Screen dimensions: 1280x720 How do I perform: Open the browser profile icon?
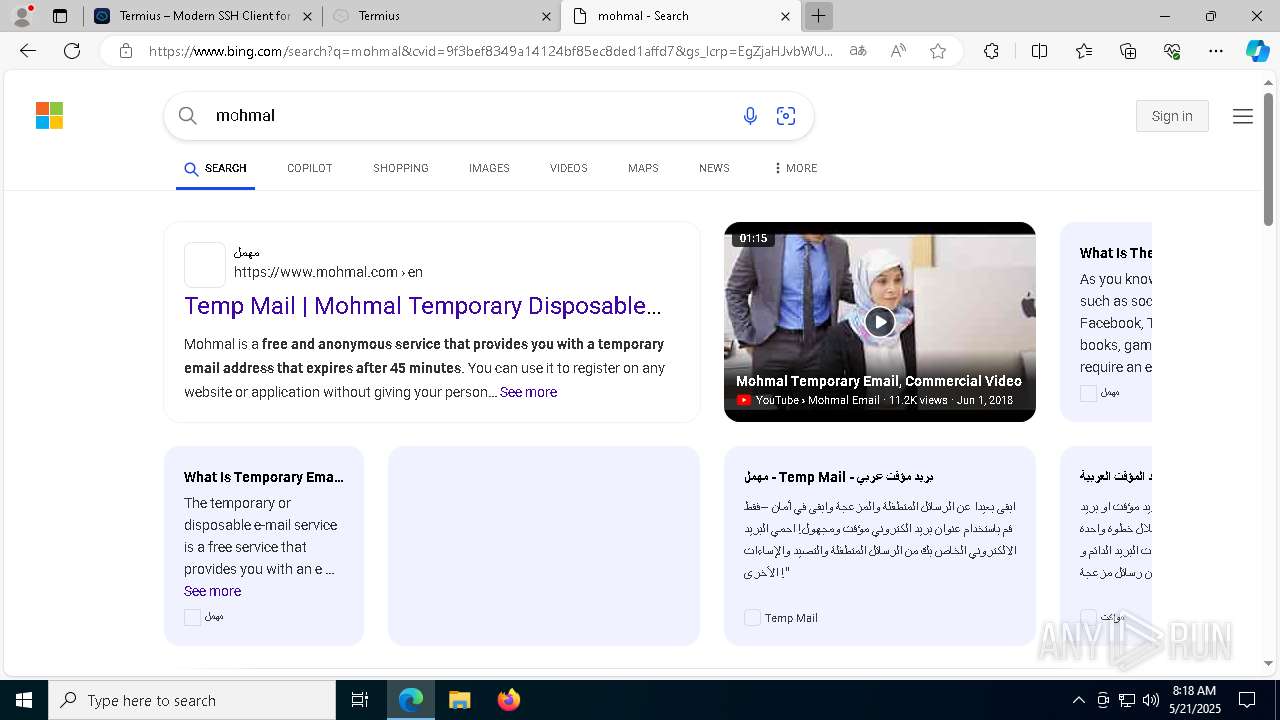(x=22, y=16)
